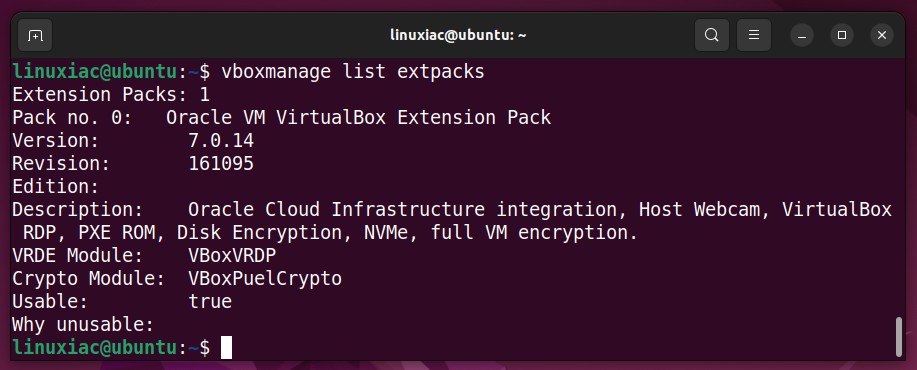
Task: Click the vertical scrollbar thumb
Action: [x=899, y=337]
